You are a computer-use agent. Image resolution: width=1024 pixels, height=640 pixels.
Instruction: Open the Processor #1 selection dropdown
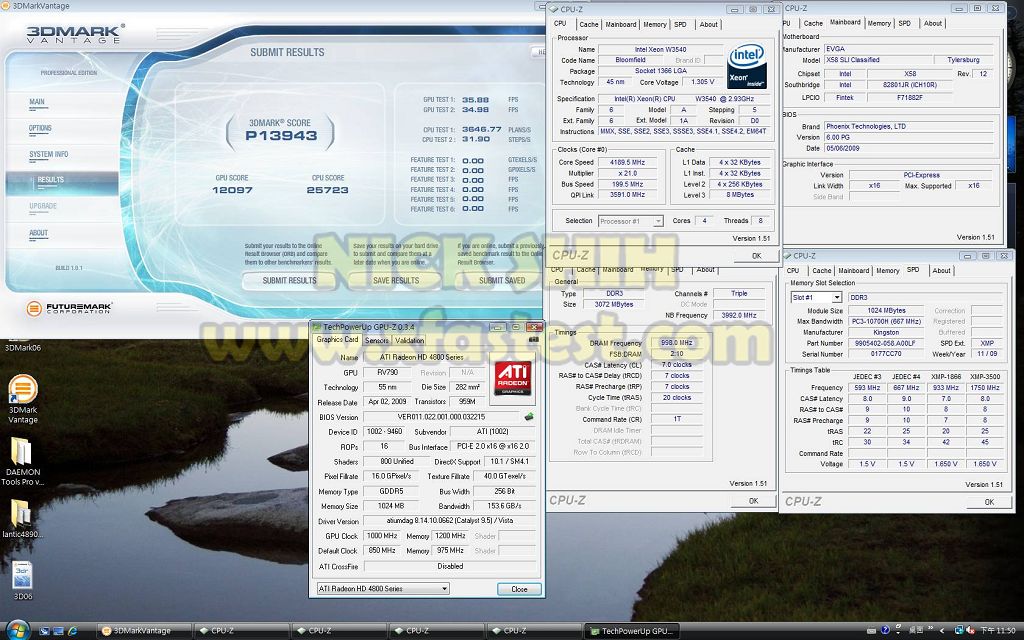click(x=630, y=221)
